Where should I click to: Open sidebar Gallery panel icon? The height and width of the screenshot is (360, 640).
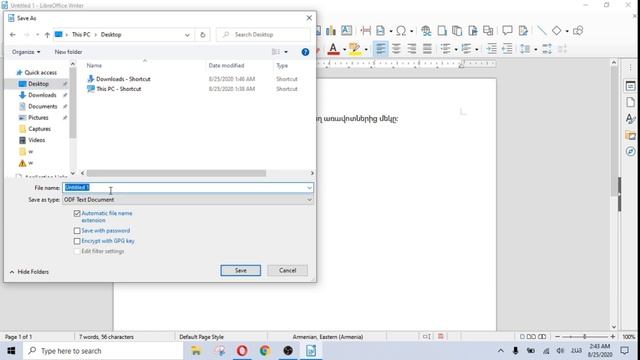pos(630,135)
